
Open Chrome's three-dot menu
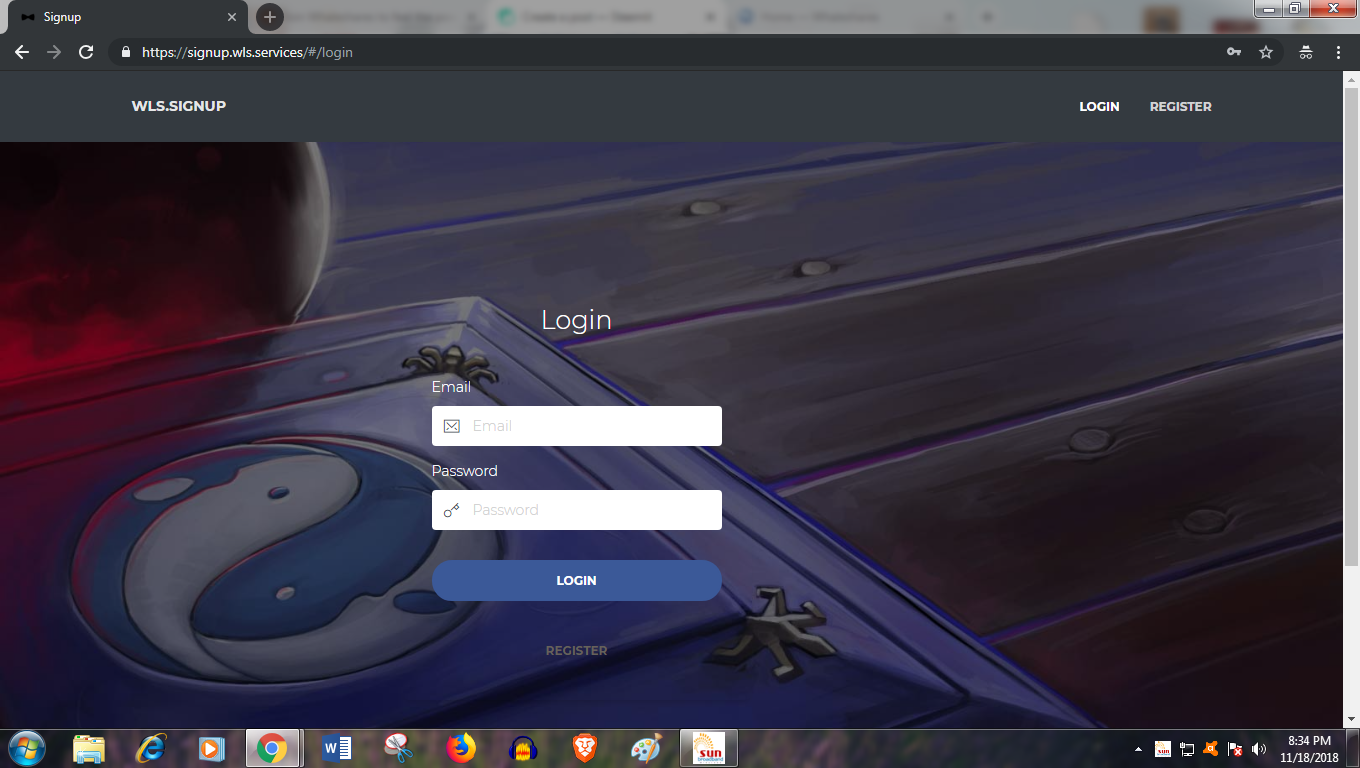click(1338, 52)
